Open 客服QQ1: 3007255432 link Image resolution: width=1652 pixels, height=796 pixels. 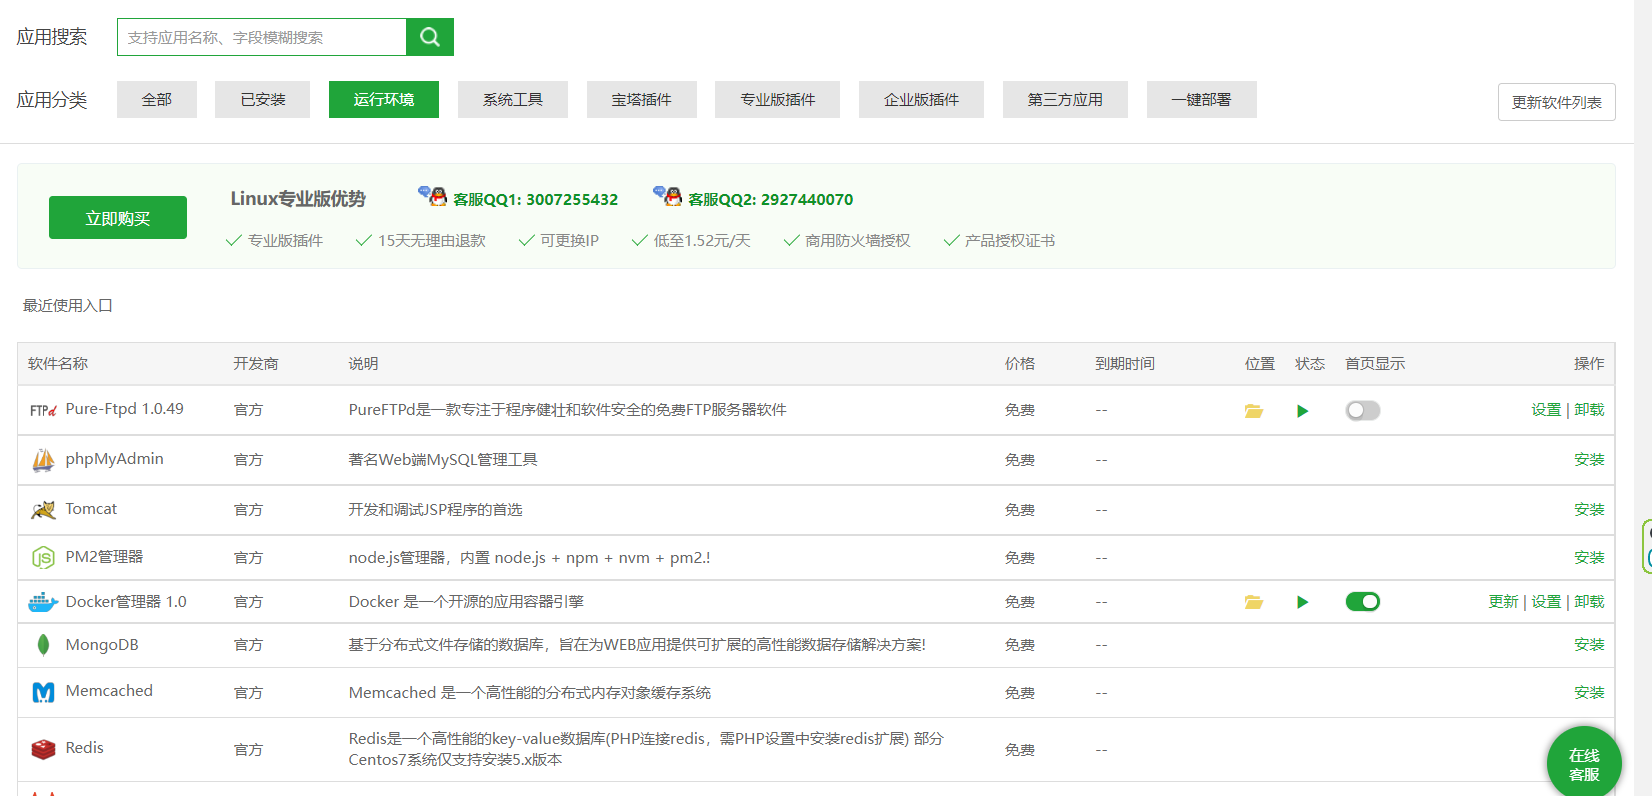(x=535, y=199)
